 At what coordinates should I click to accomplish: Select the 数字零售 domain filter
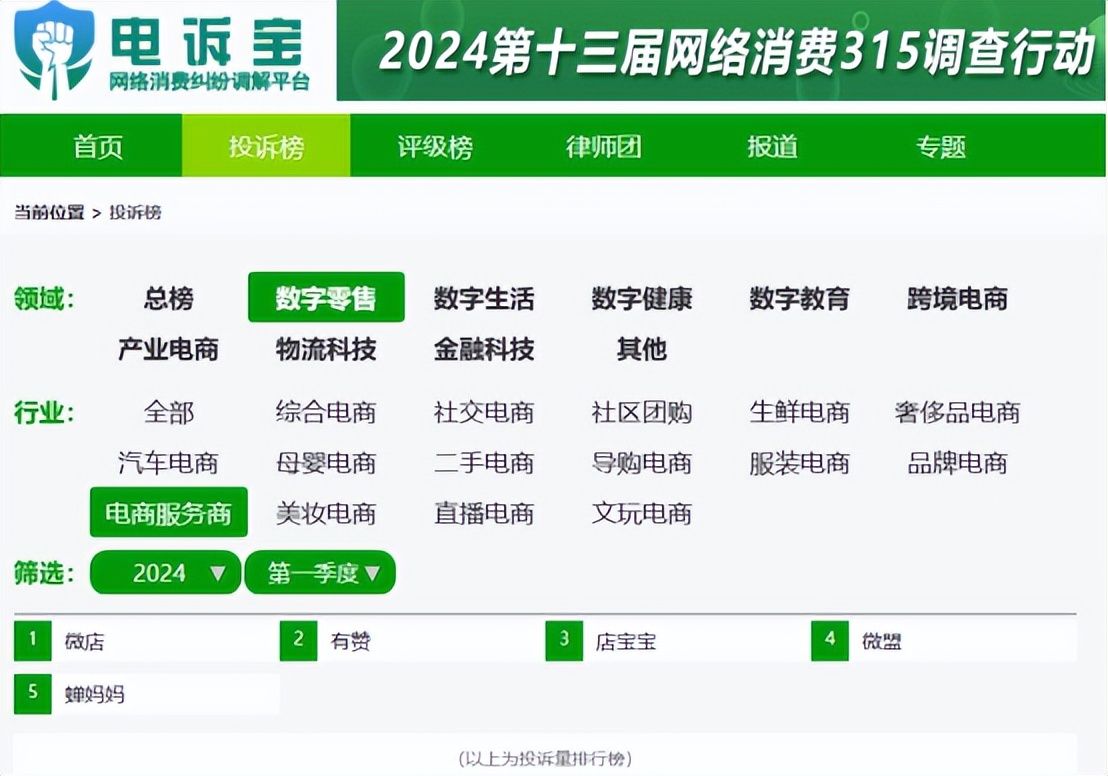(326, 297)
